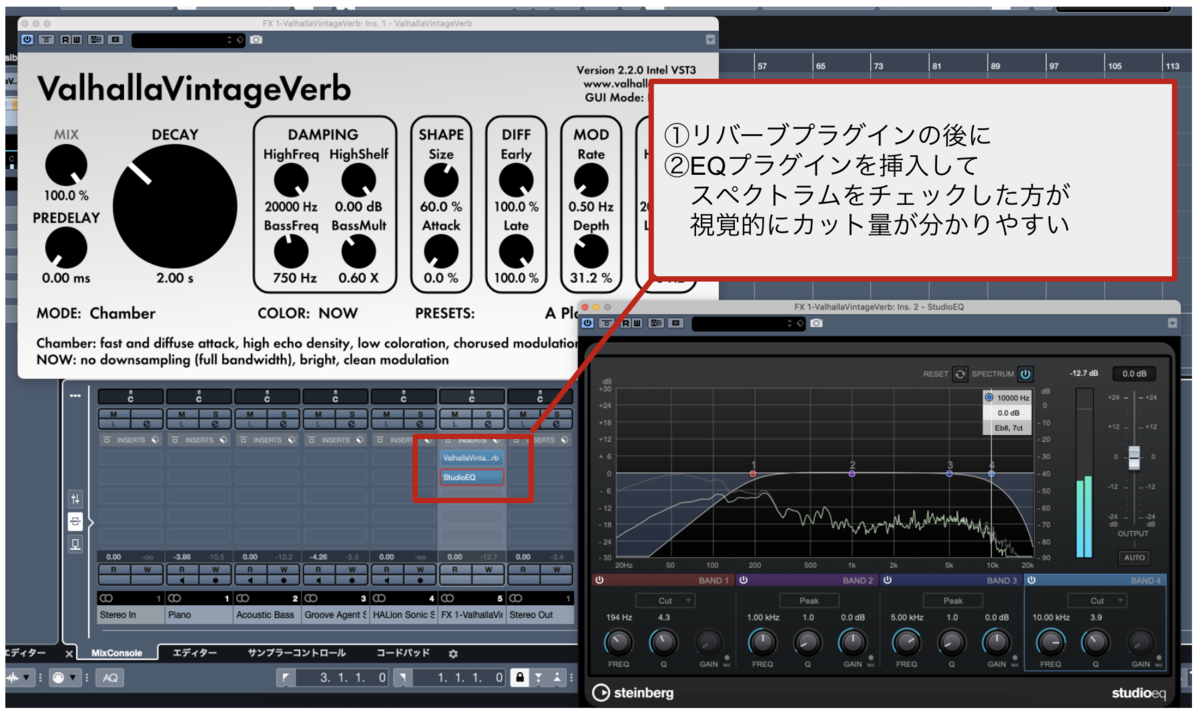
Task: Open the コードパッド tab
Action: [402, 652]
